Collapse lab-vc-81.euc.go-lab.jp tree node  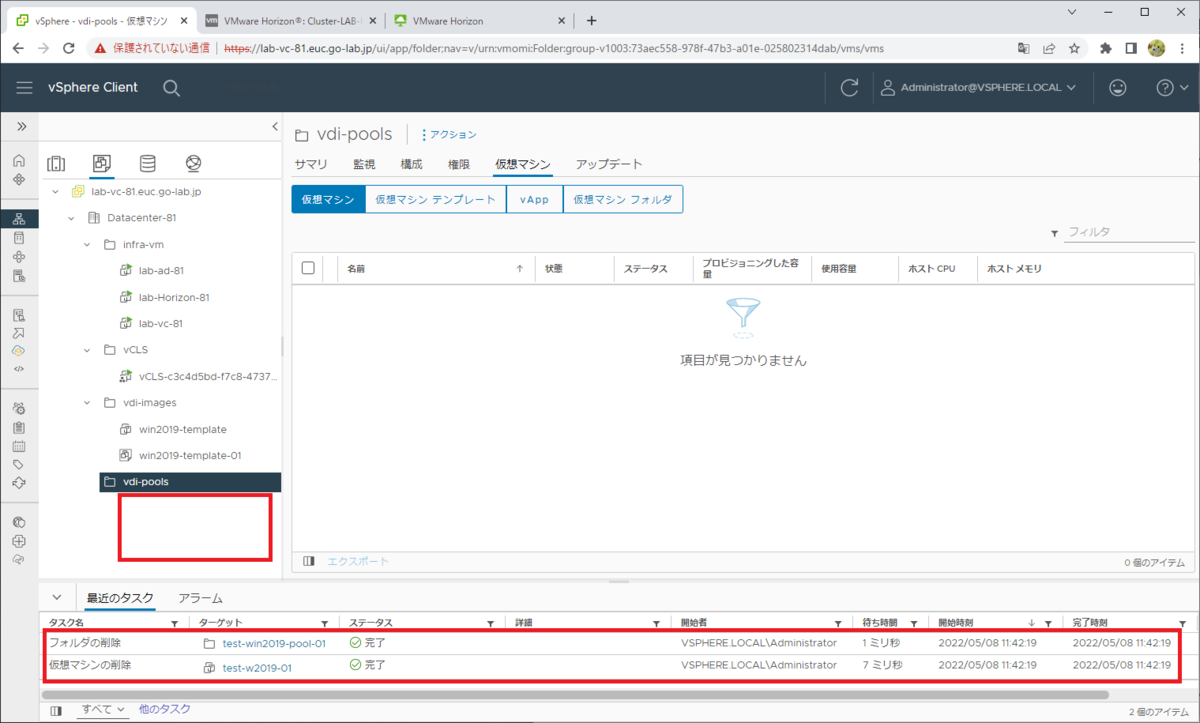coord(54,192)
